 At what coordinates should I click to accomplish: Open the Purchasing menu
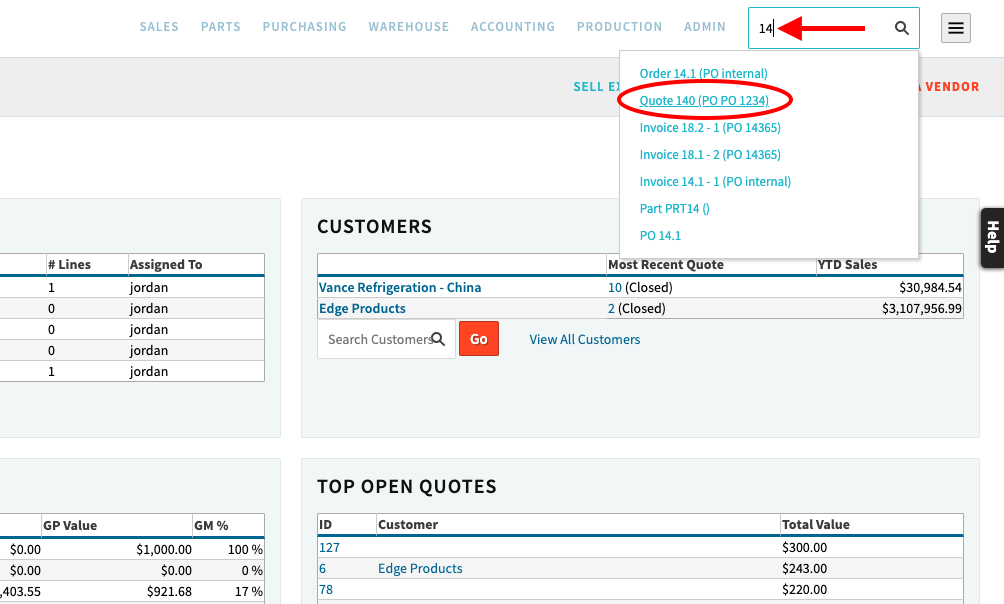click(x=304, y=27)
